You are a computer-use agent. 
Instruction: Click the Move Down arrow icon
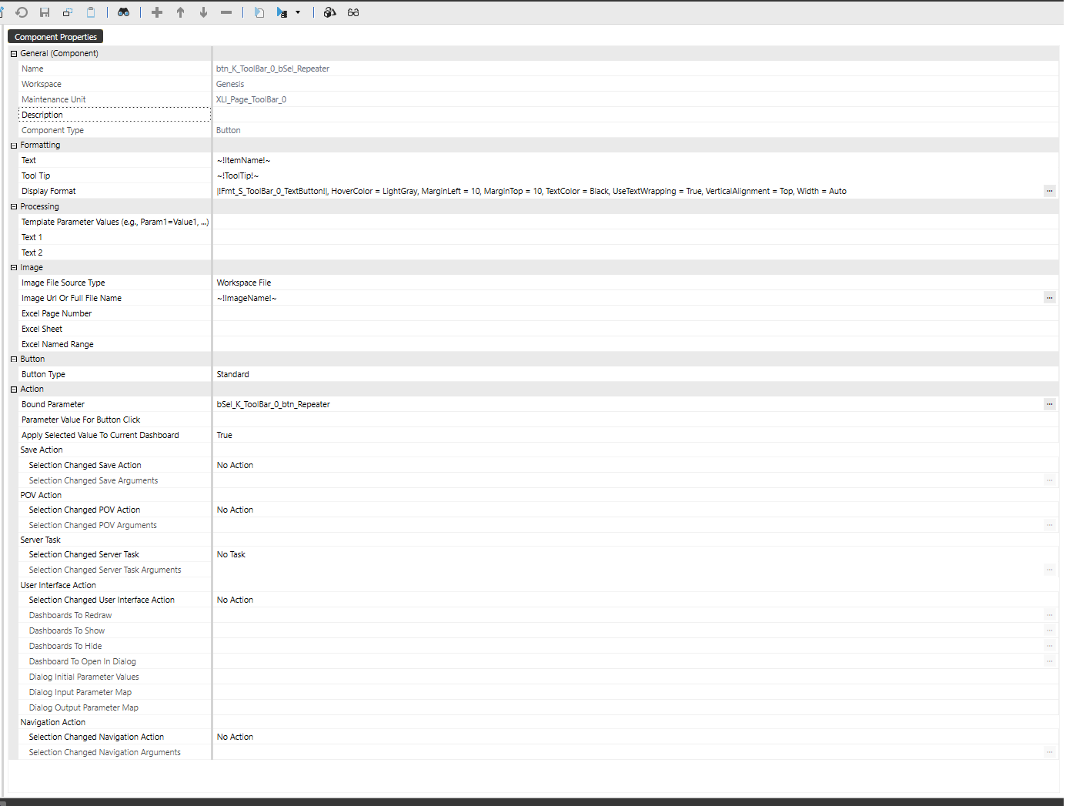click(203, 12)
